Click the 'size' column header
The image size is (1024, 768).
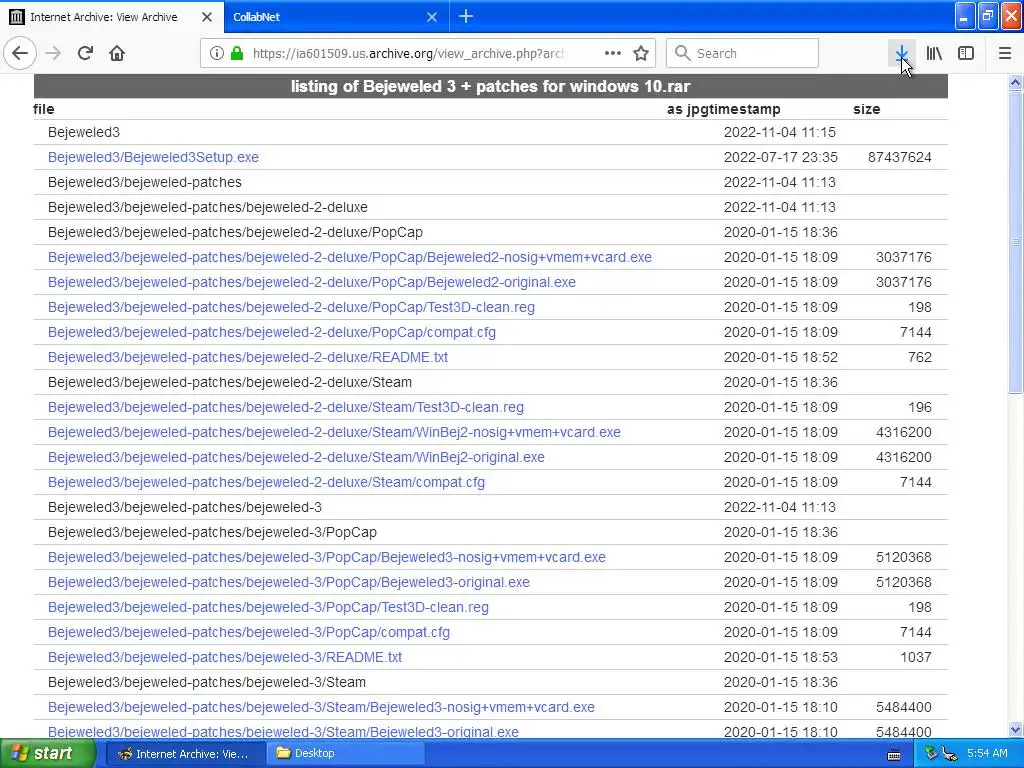(x=867, y=109)
